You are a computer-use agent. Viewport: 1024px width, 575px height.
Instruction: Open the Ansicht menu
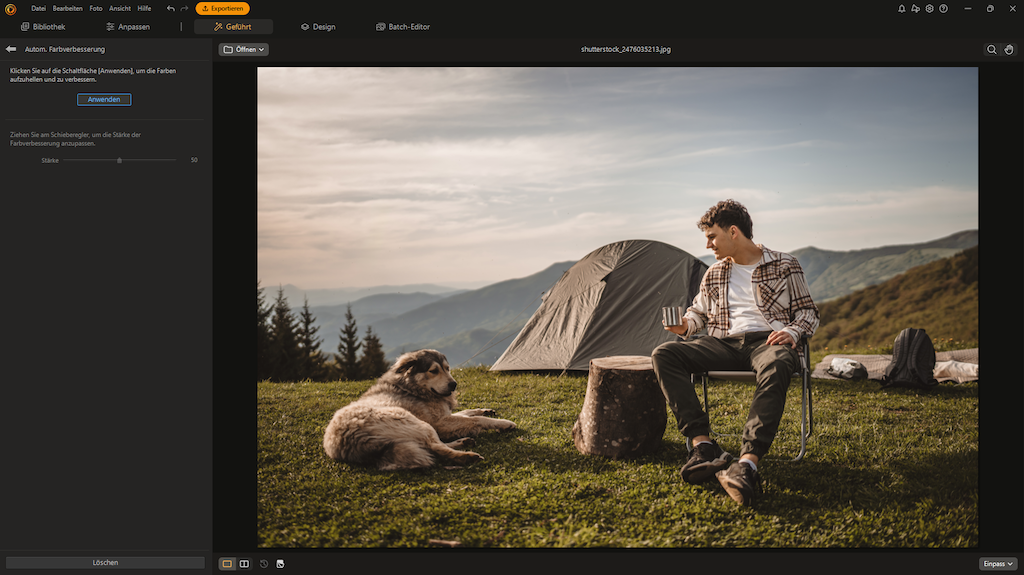tap(119, 8)
